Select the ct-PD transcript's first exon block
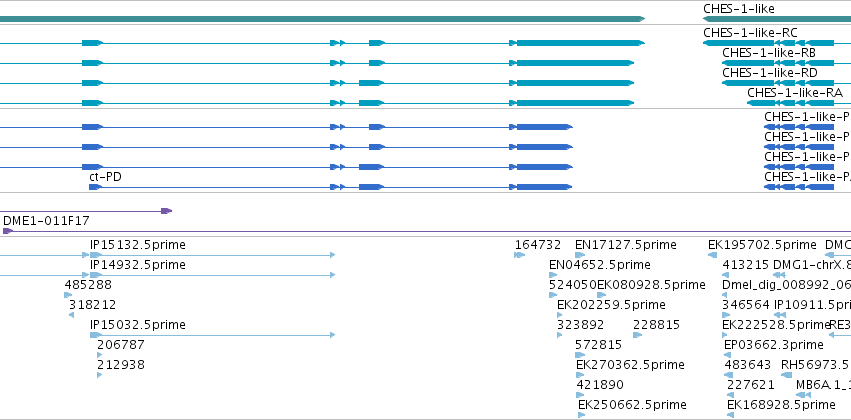 pyautogui.click(x=95, y=187)
